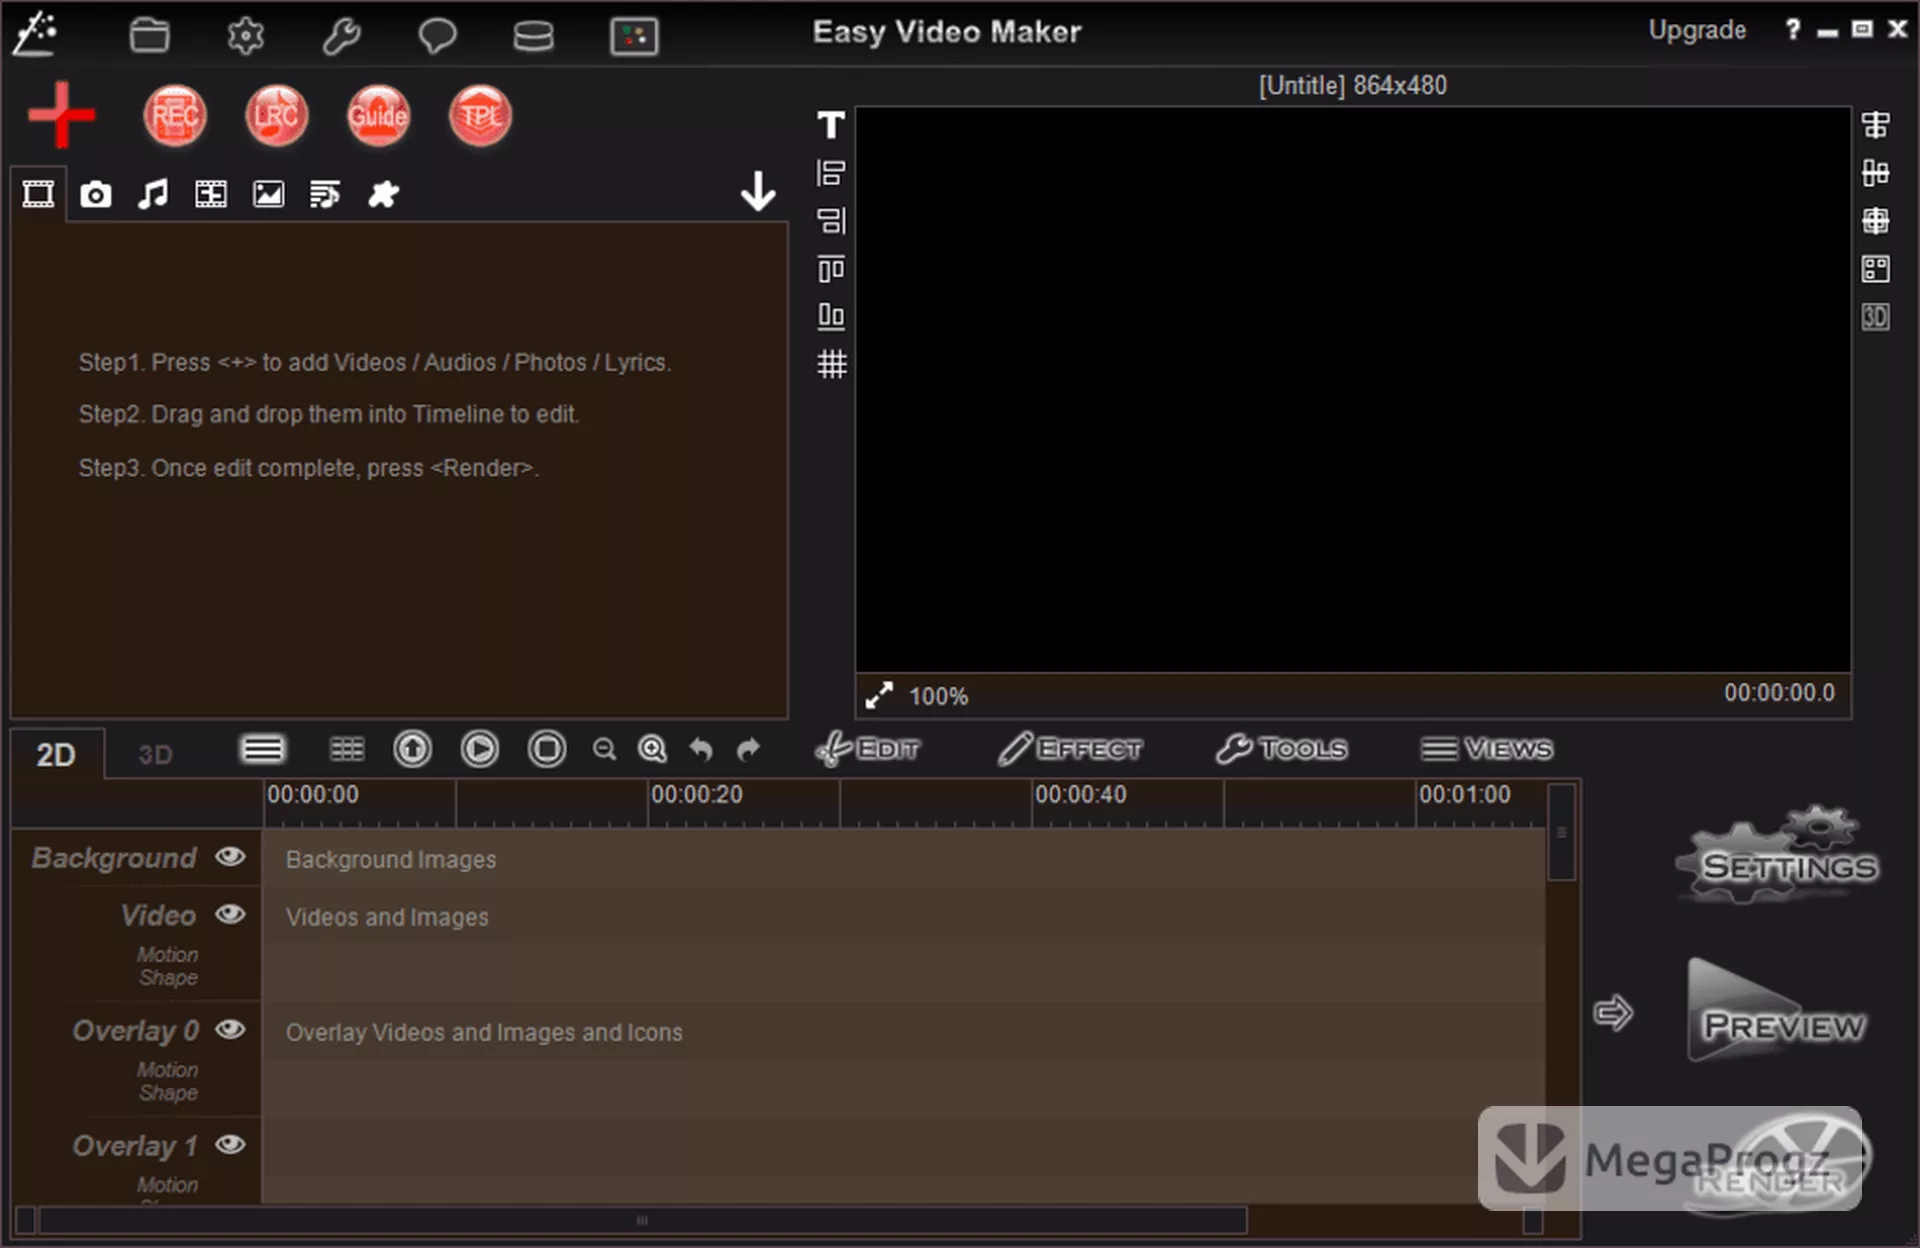Switch to the music note audio tab

coord(153,194)
